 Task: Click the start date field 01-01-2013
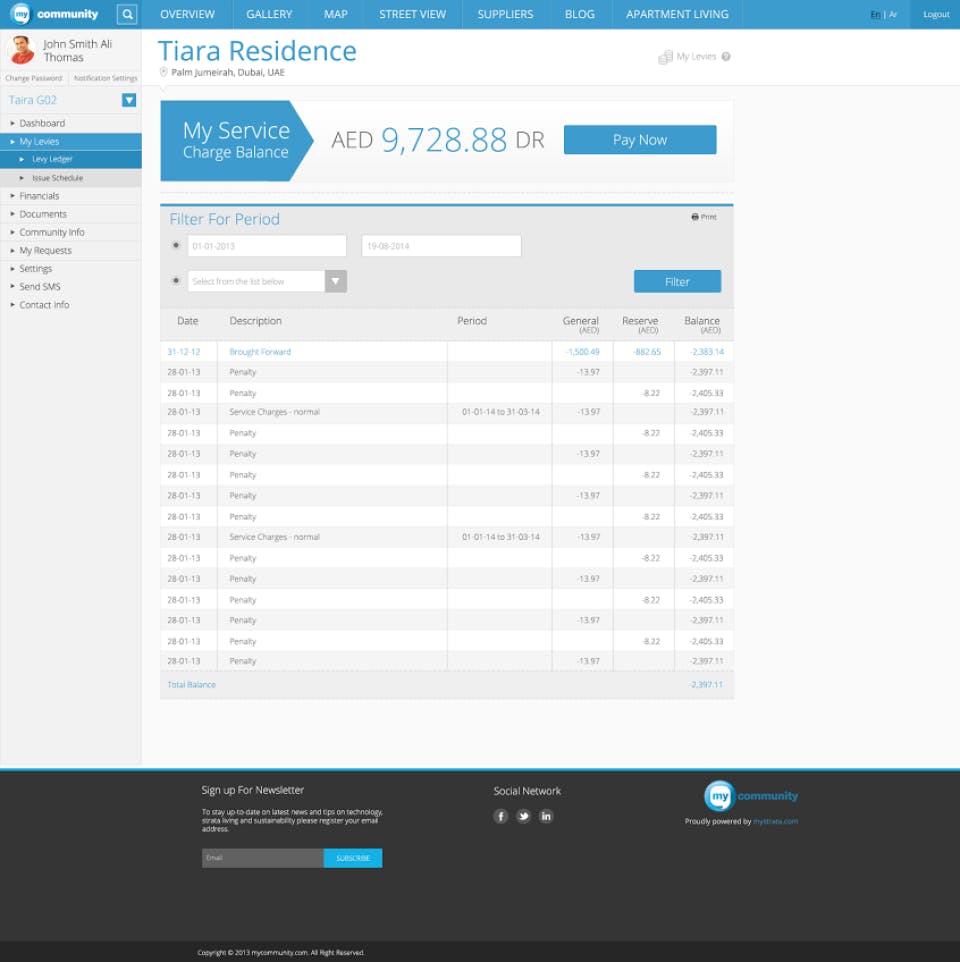(x=267, y=246)
